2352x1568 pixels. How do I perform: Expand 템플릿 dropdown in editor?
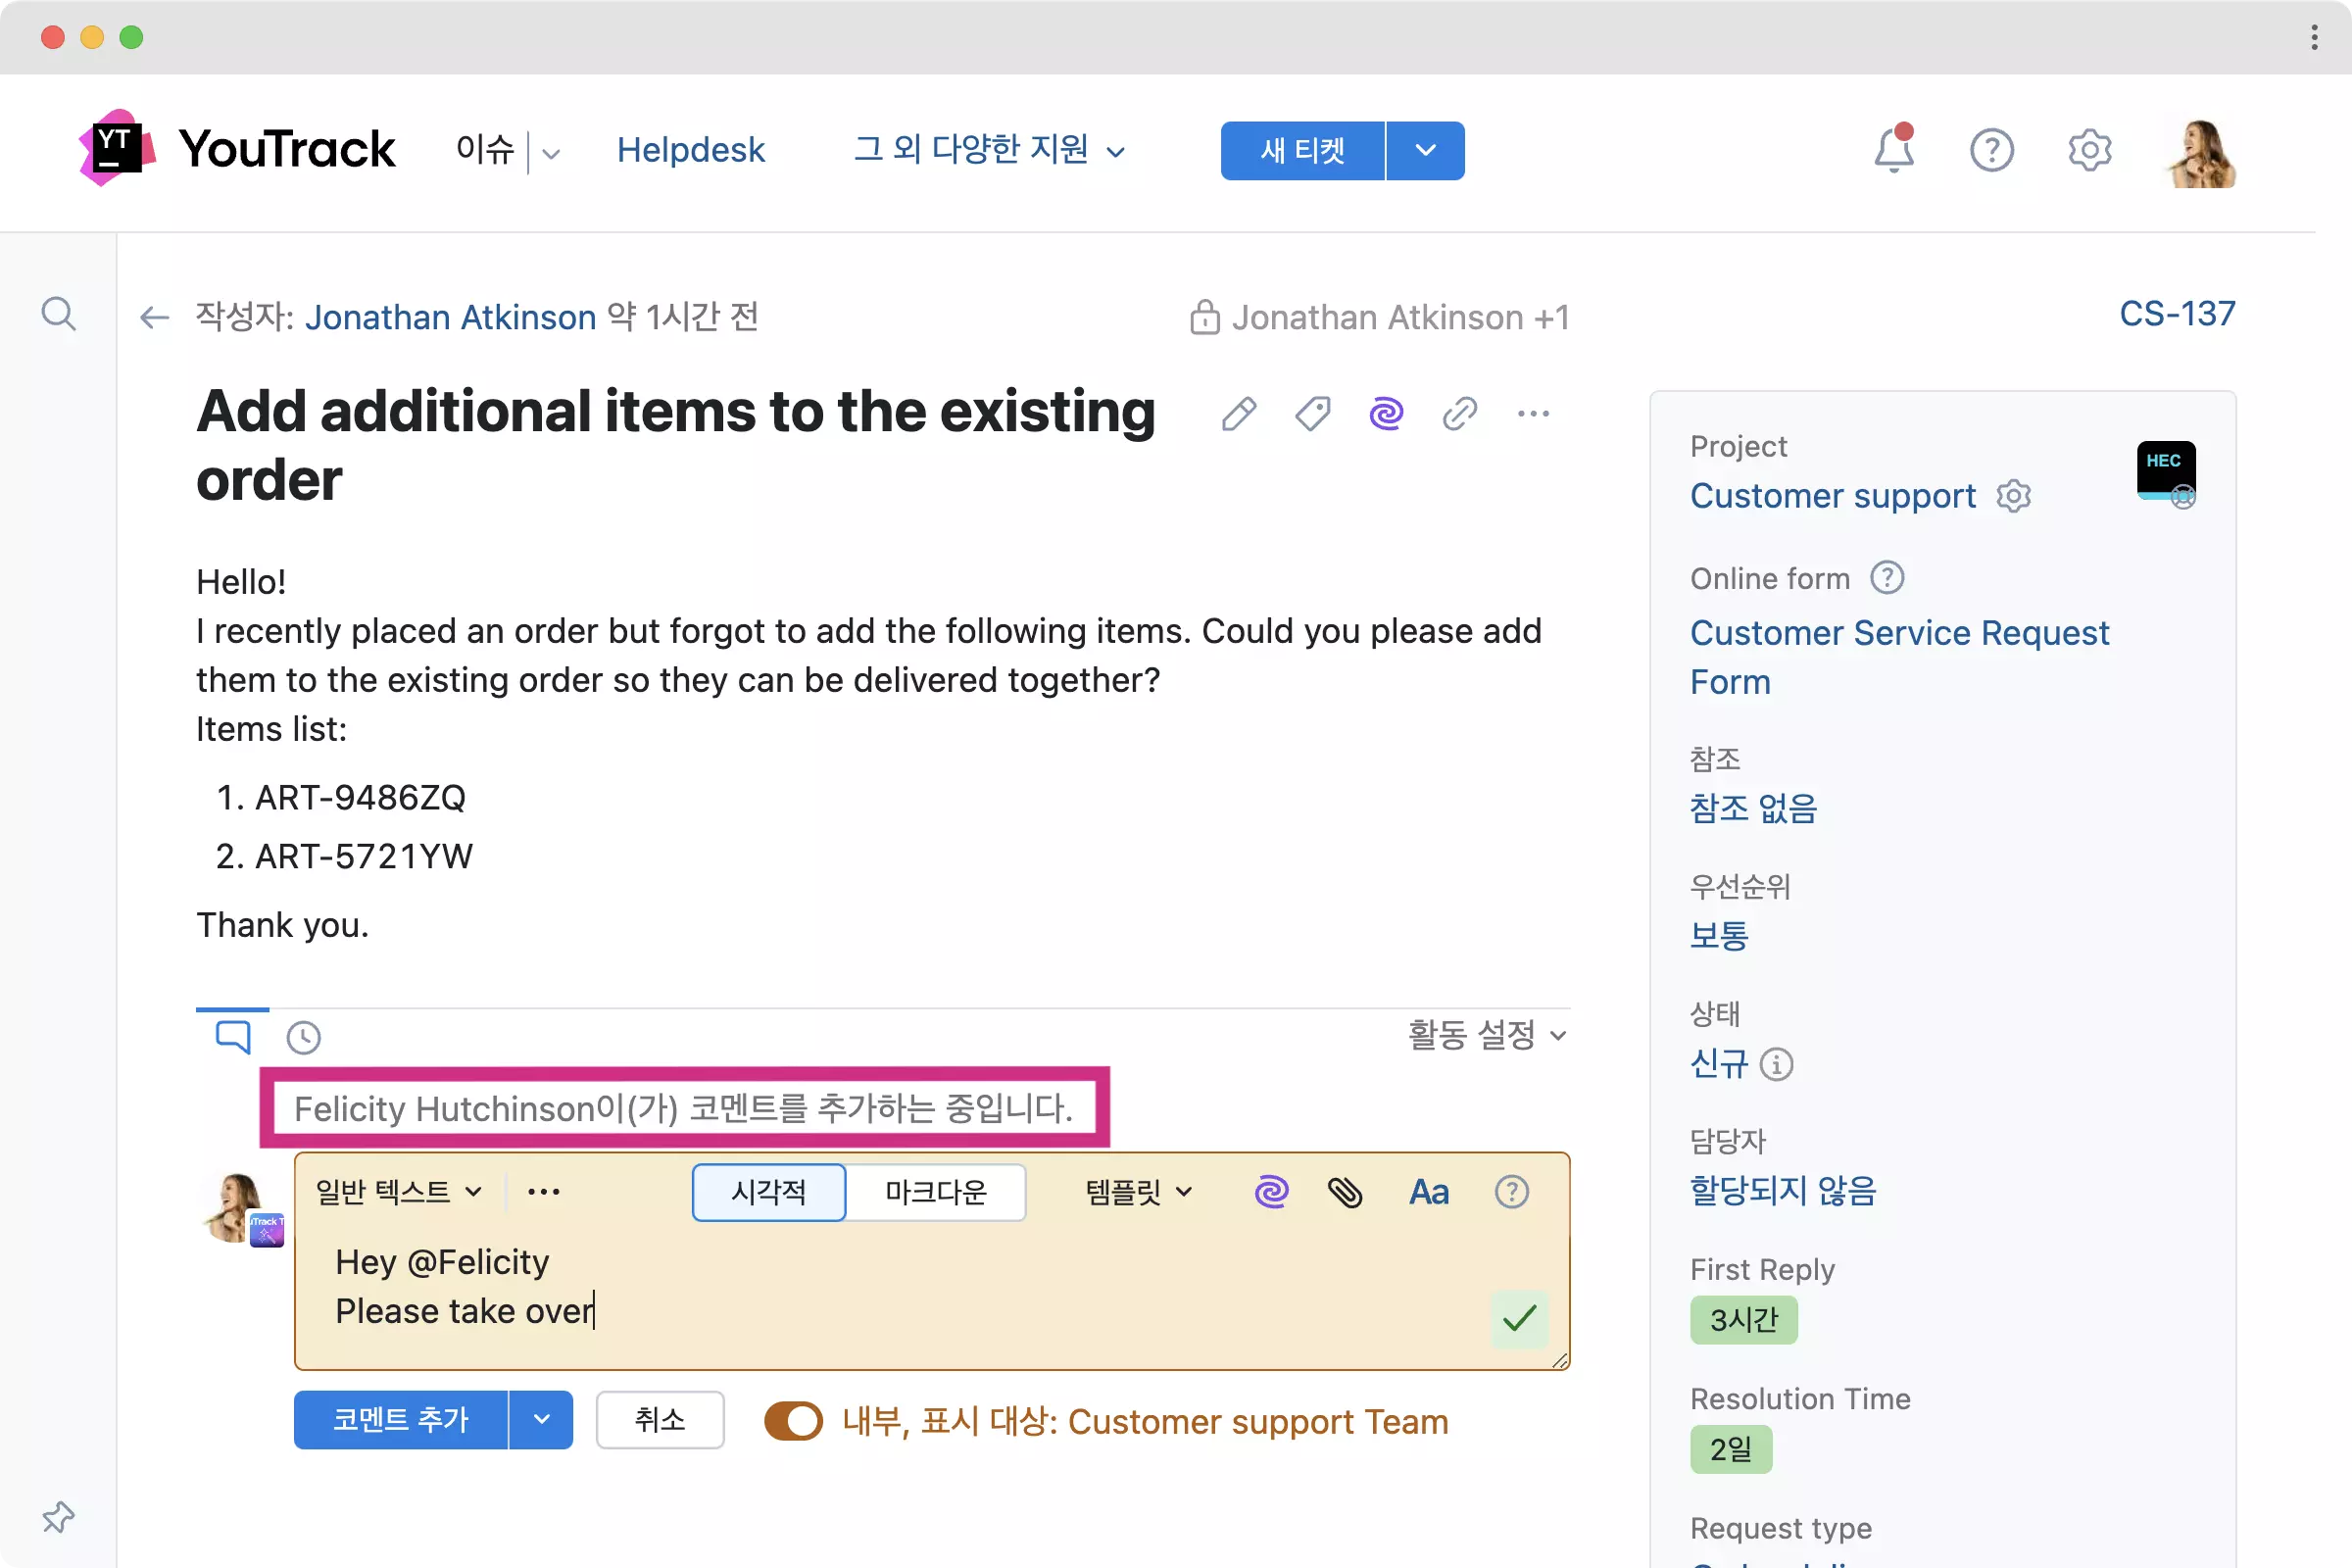1138,1192
